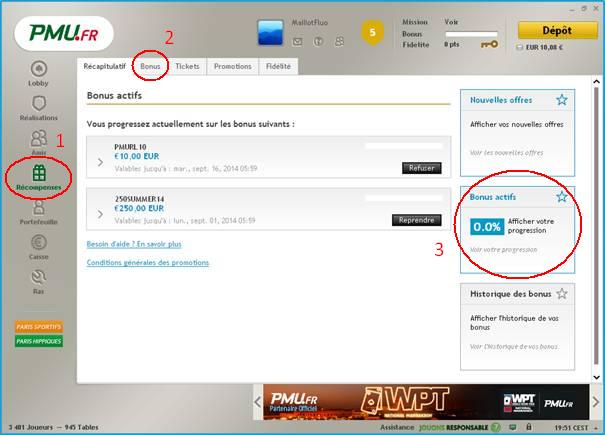Open the Besoin d'aide help link
This screenshot has height=435, width=605.
[134, 244]
